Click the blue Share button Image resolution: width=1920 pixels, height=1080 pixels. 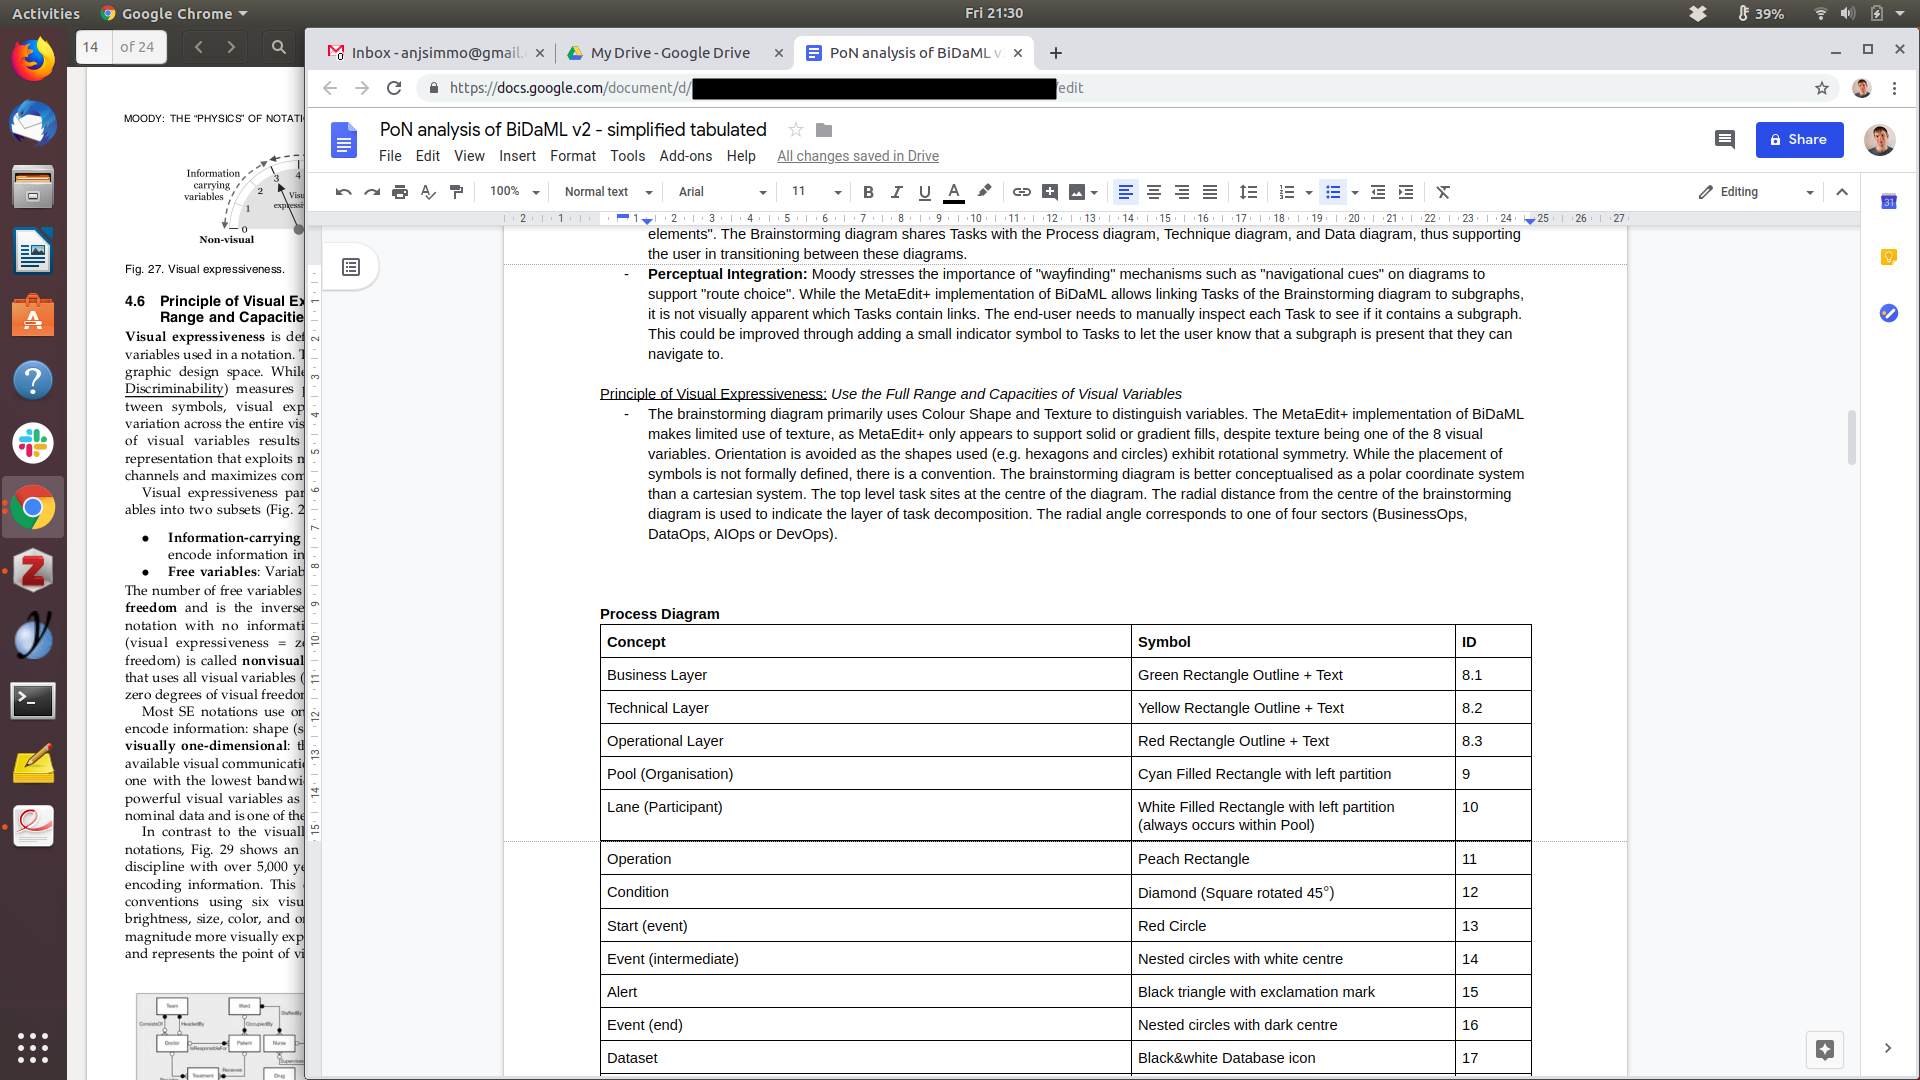tap(1799, 140)
